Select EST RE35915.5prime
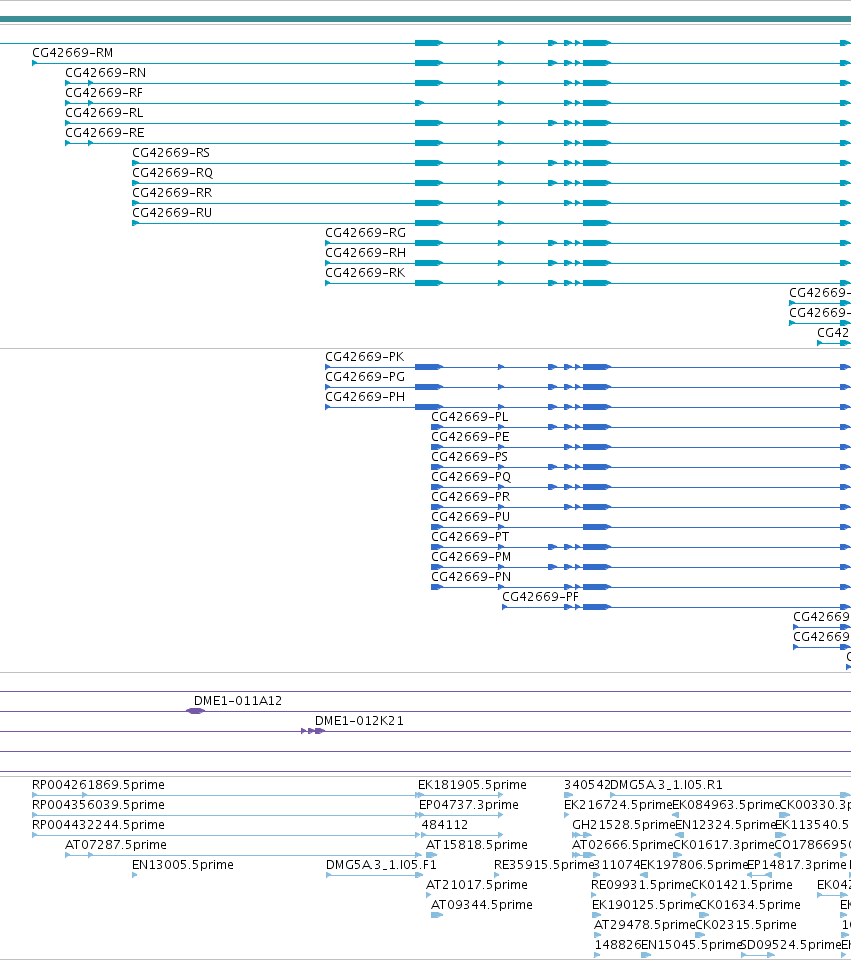 pos(544,865)
